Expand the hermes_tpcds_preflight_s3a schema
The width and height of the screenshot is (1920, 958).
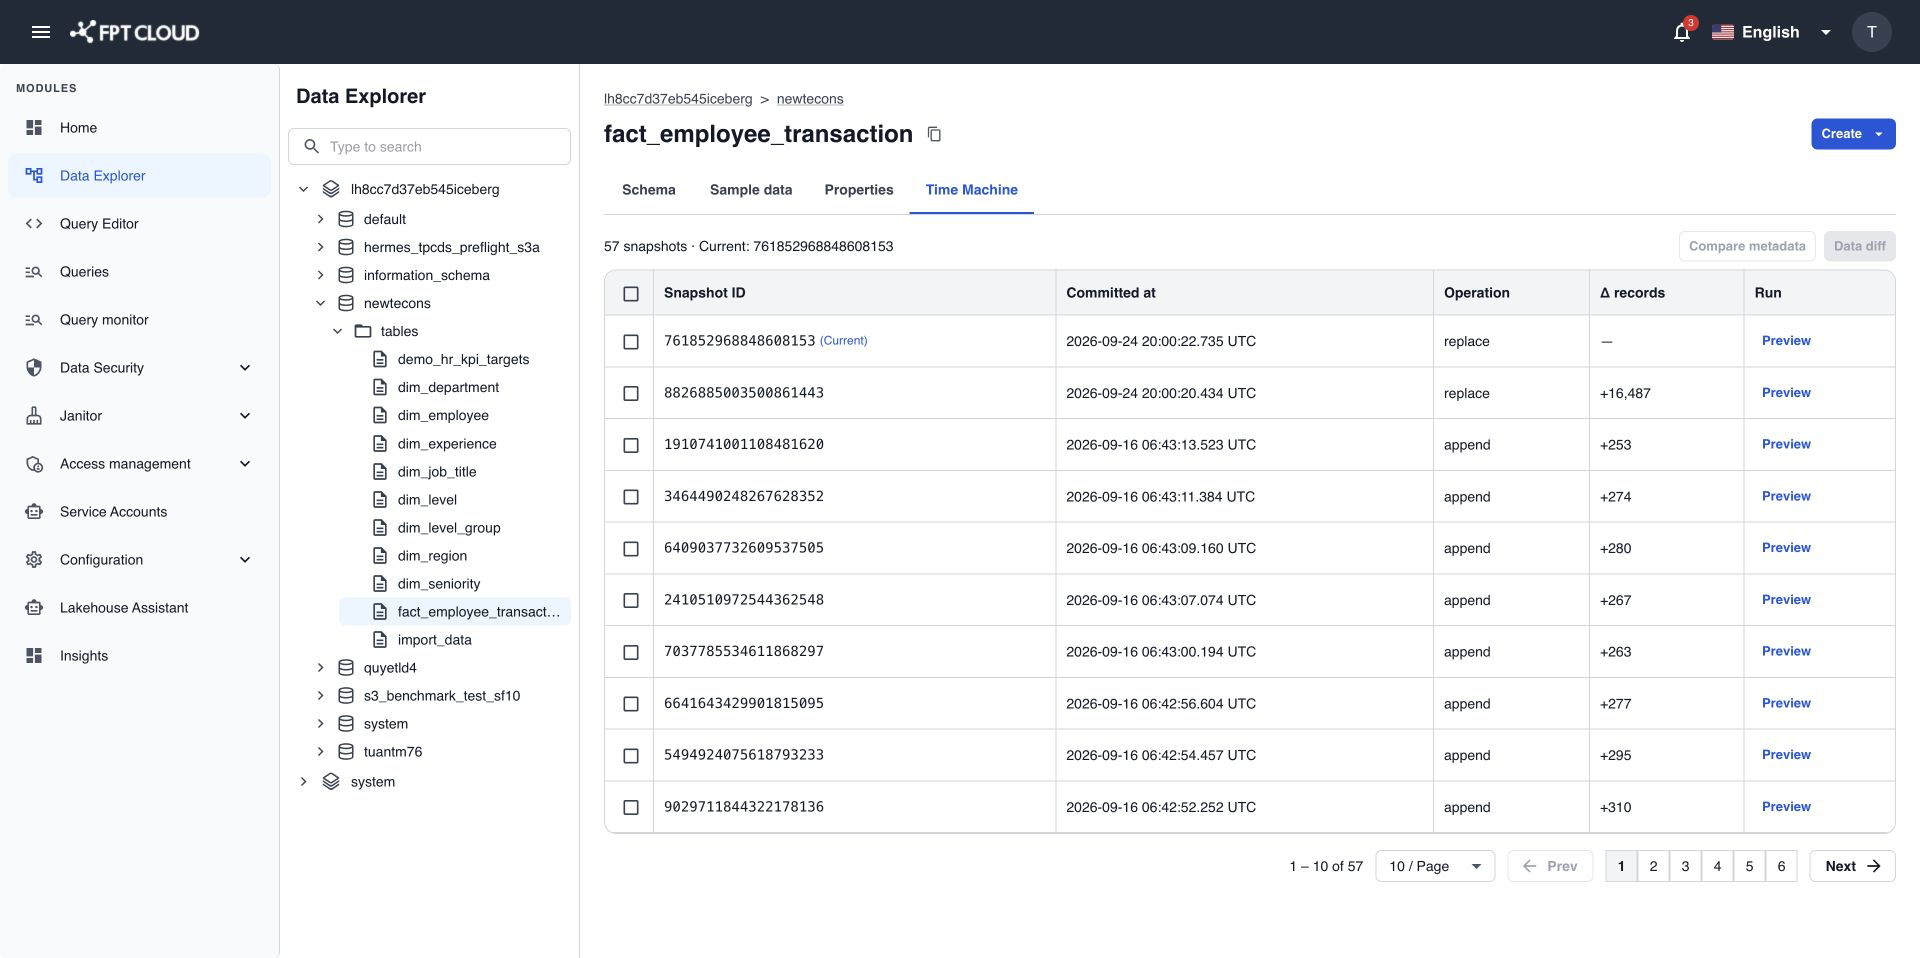320,247
